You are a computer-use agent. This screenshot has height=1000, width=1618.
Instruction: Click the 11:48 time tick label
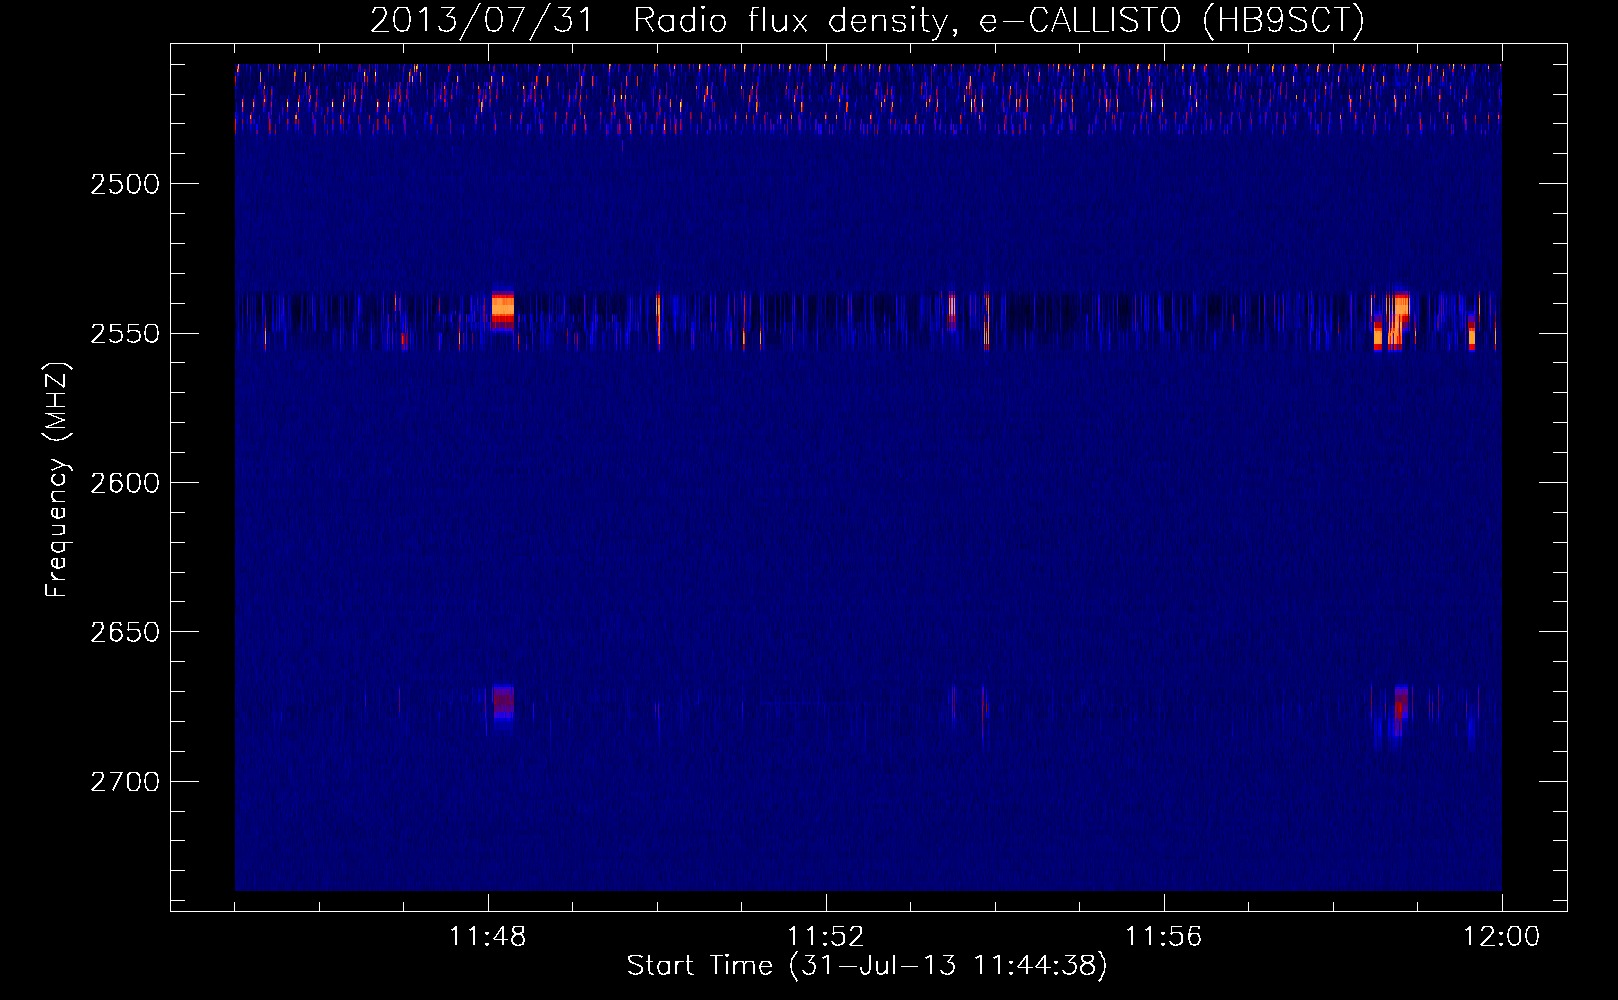click(x=488, y=937)
